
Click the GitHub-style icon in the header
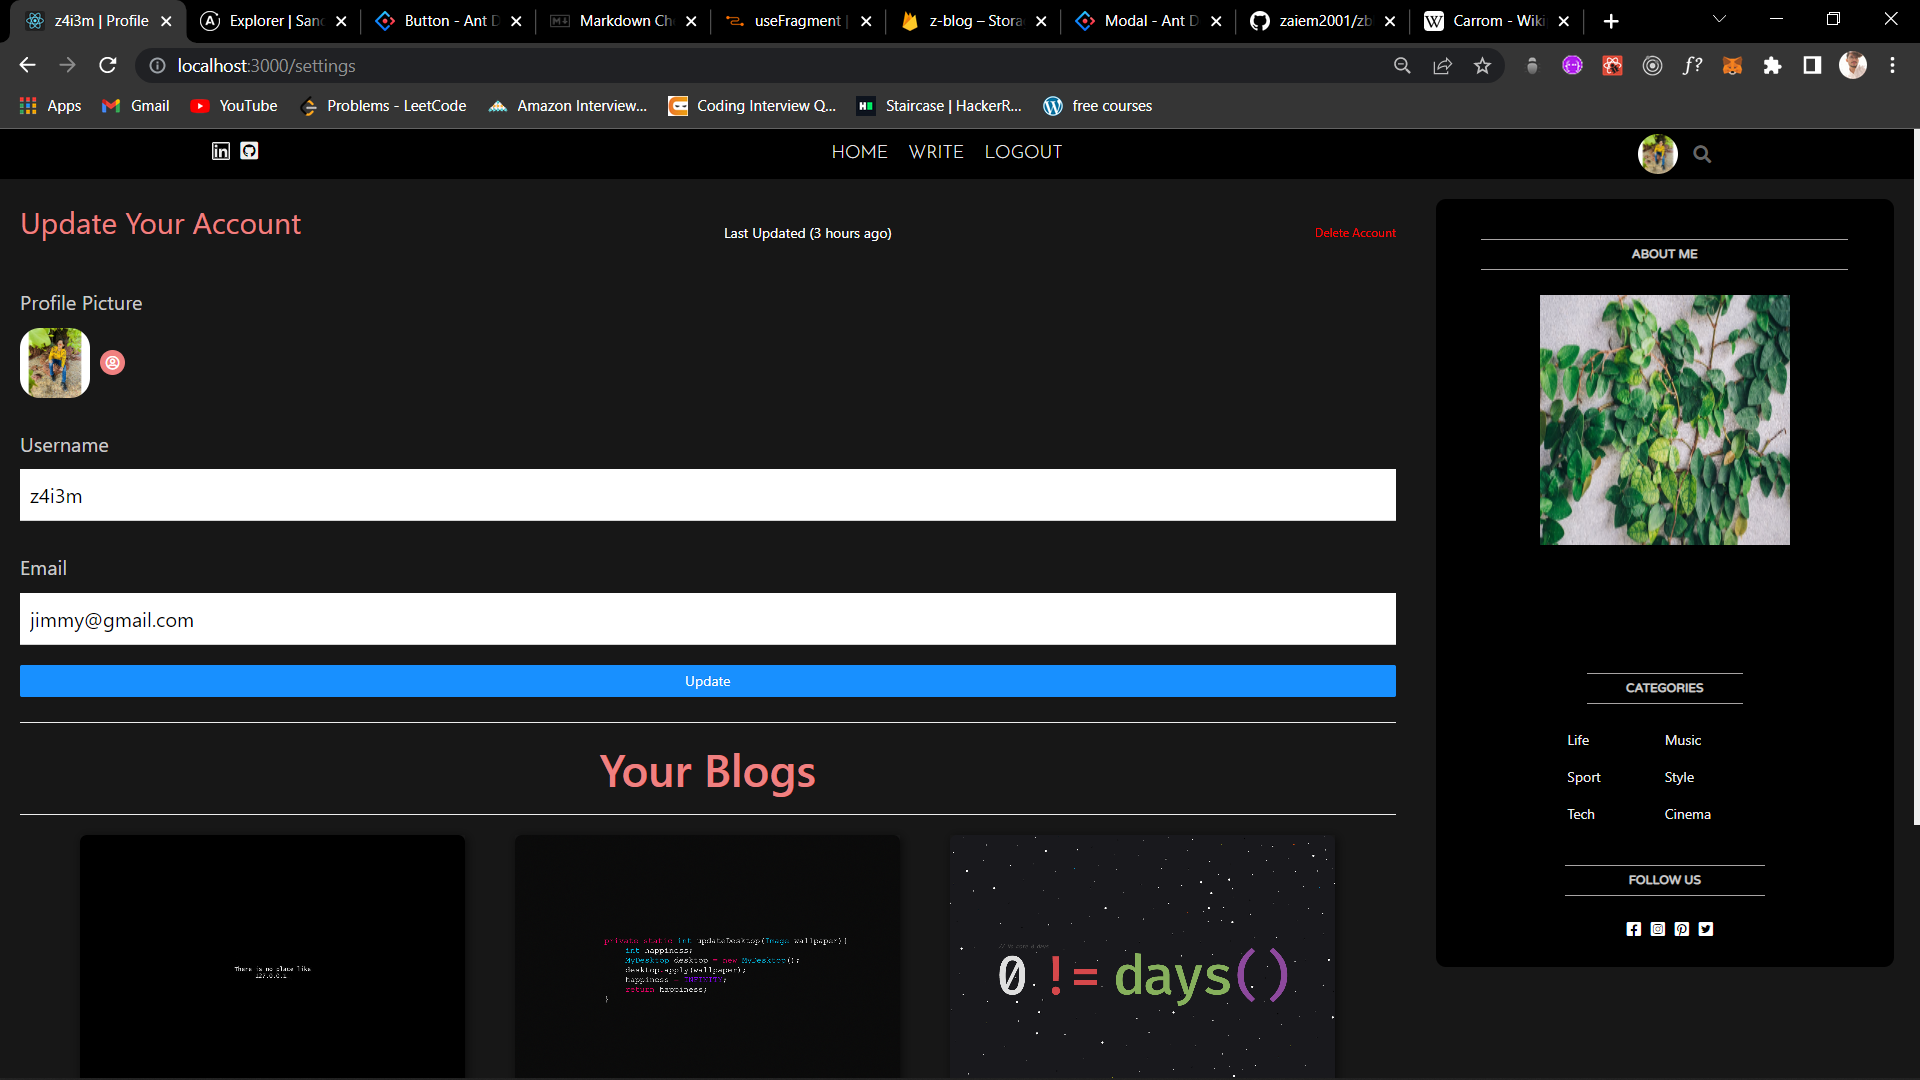(249, 150)
